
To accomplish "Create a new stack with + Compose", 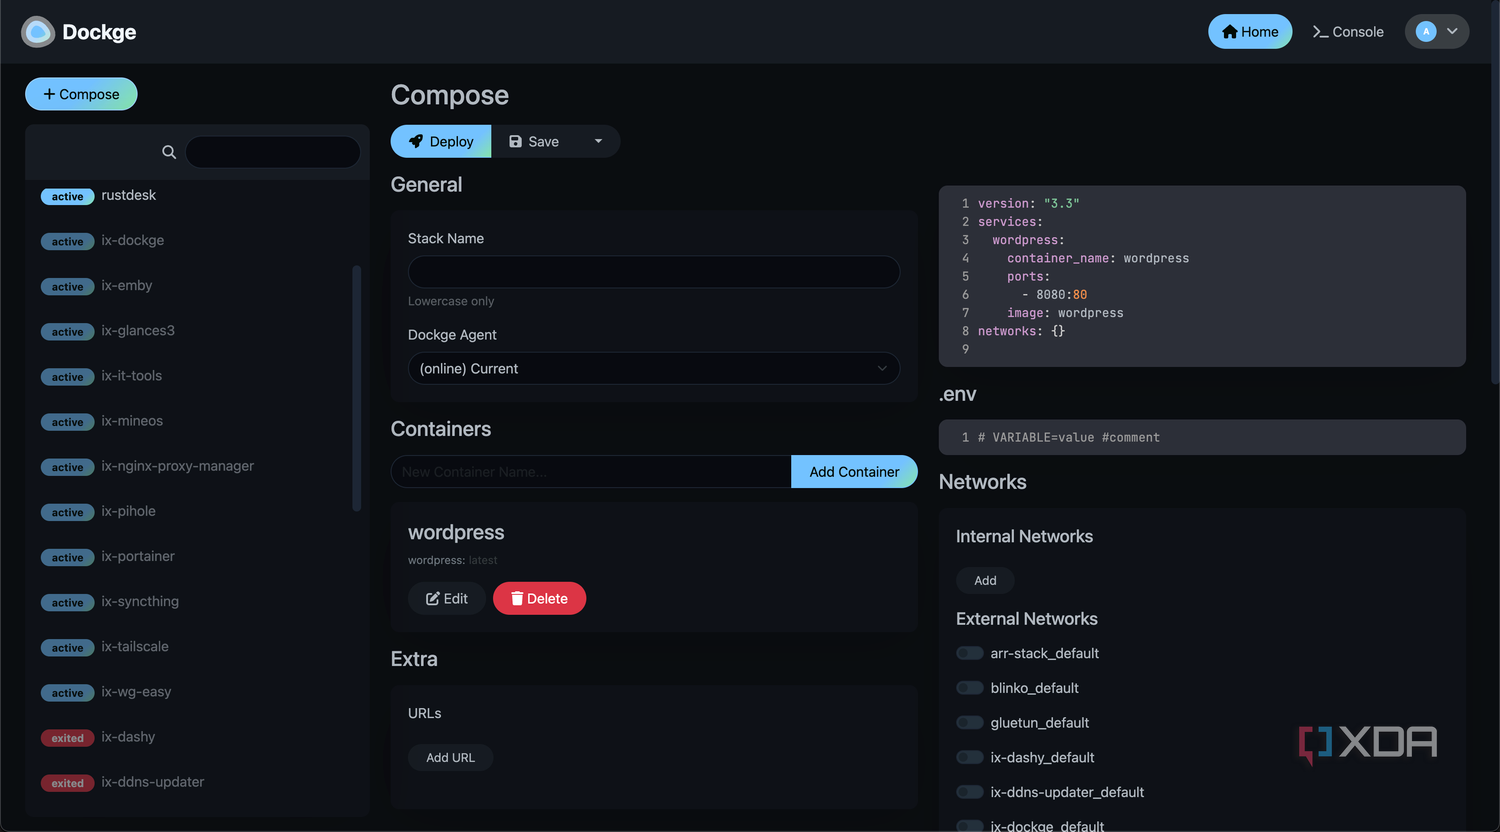I will (x=81, y=94).
